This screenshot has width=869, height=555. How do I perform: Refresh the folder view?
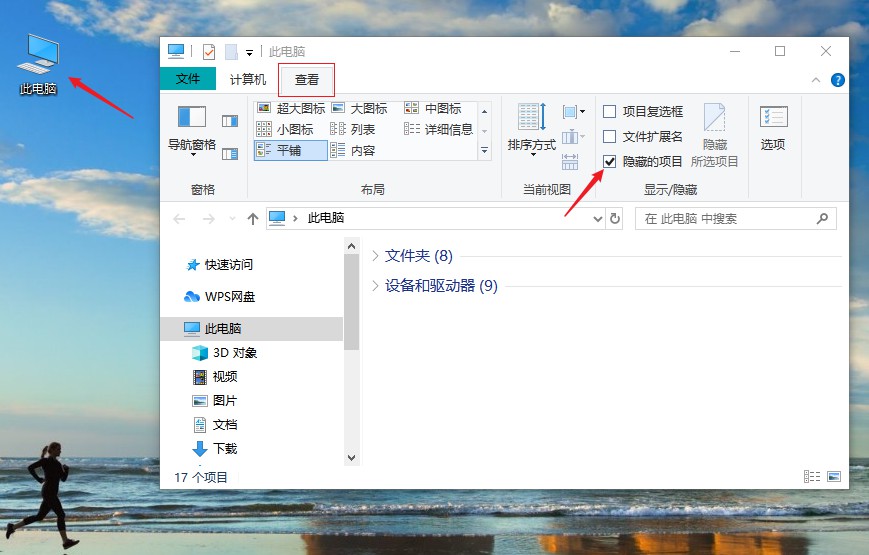[x=615, y=219]
